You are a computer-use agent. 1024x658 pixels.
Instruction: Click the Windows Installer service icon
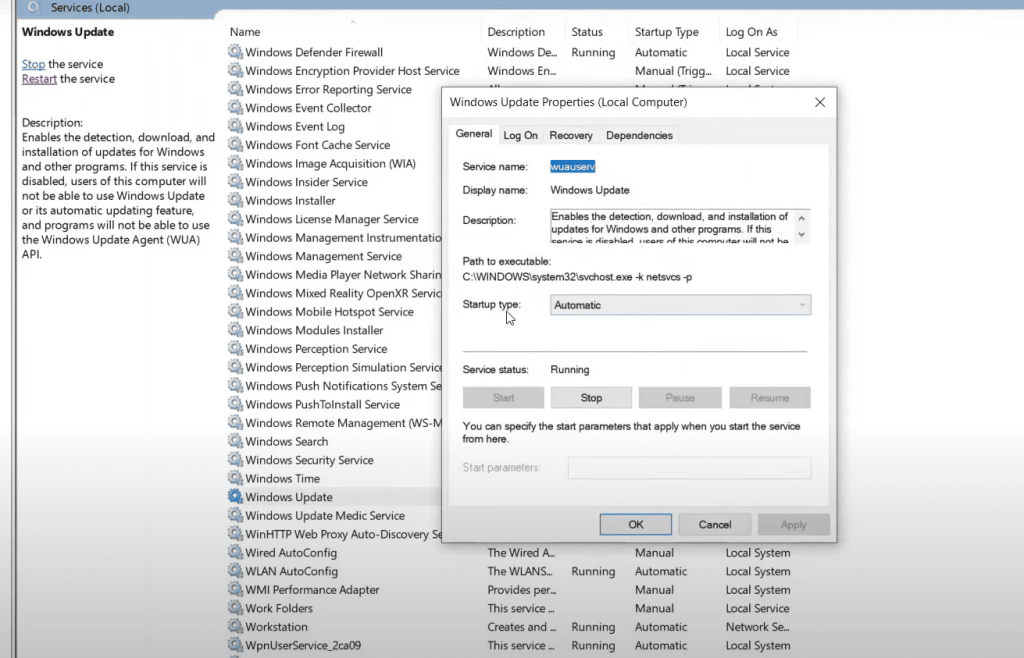click(235, 200)
